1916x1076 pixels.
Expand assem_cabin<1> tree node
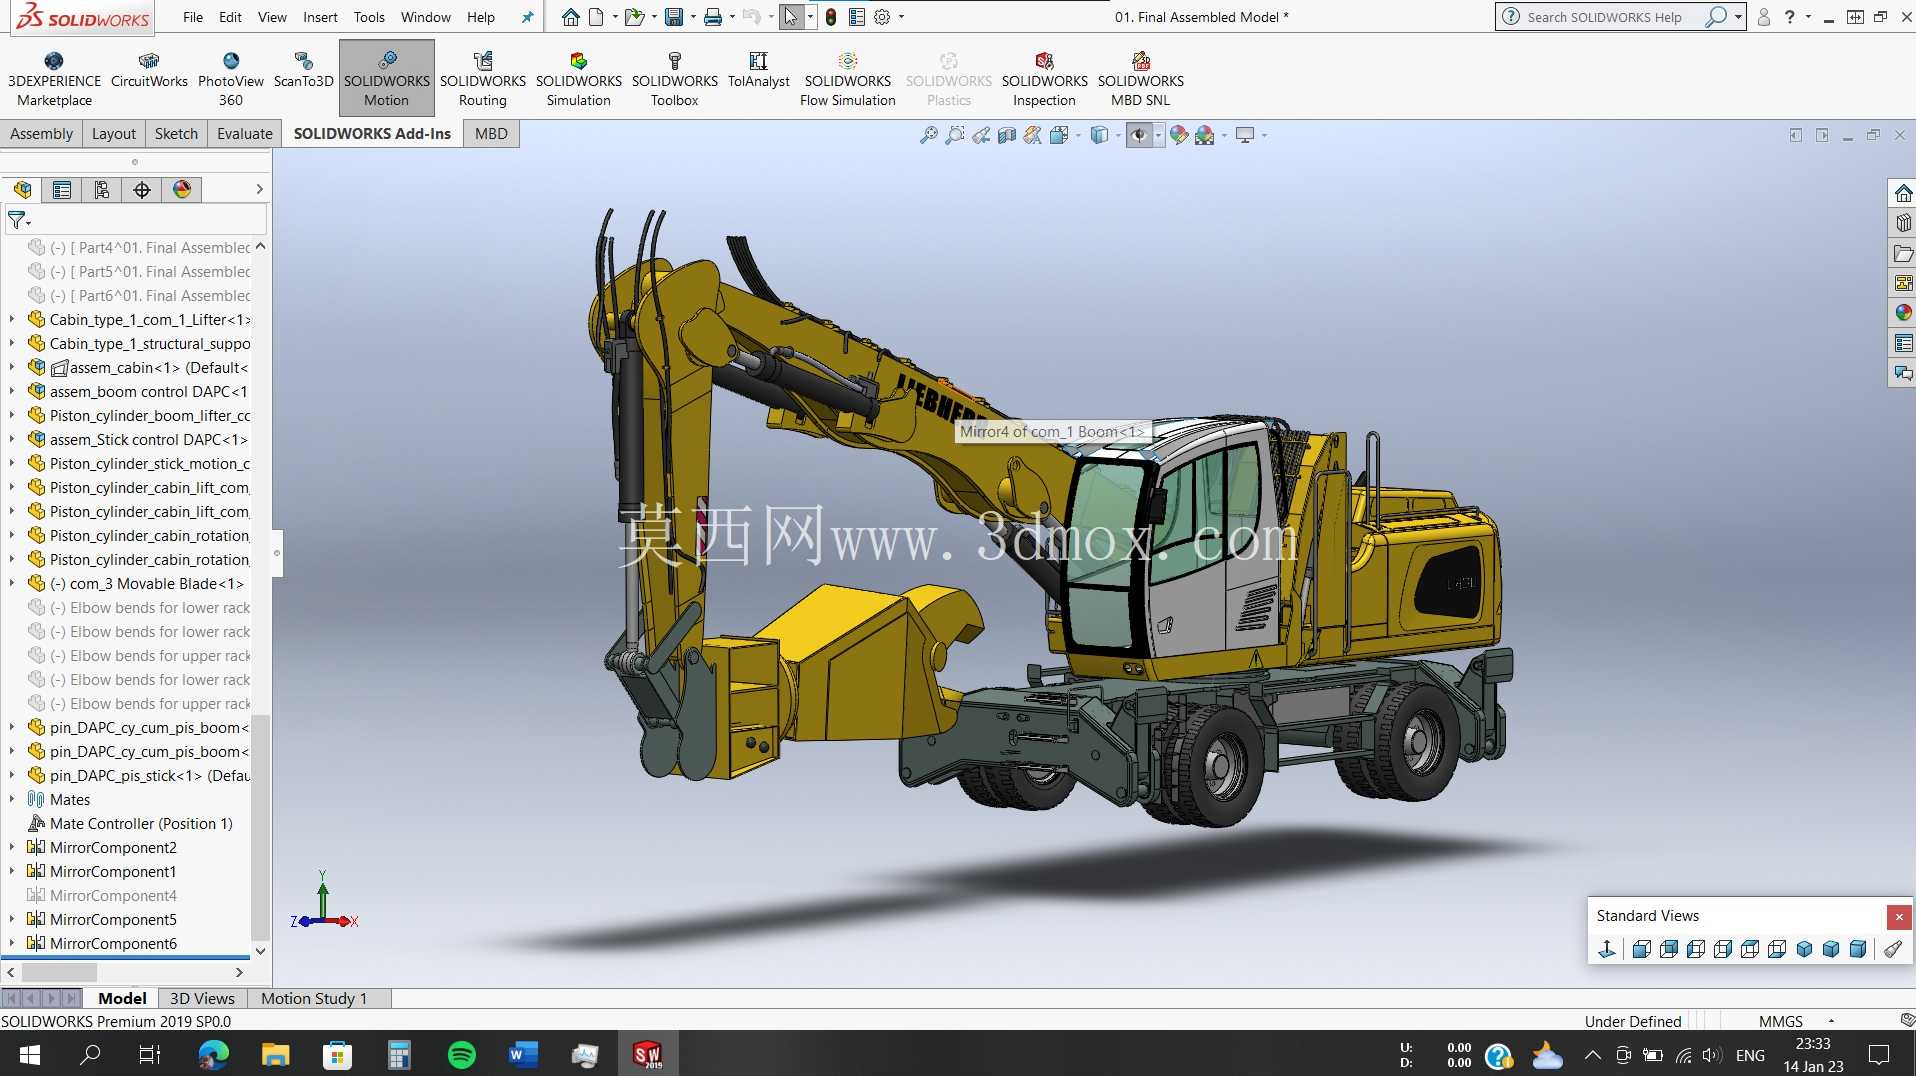coord(12,367)
